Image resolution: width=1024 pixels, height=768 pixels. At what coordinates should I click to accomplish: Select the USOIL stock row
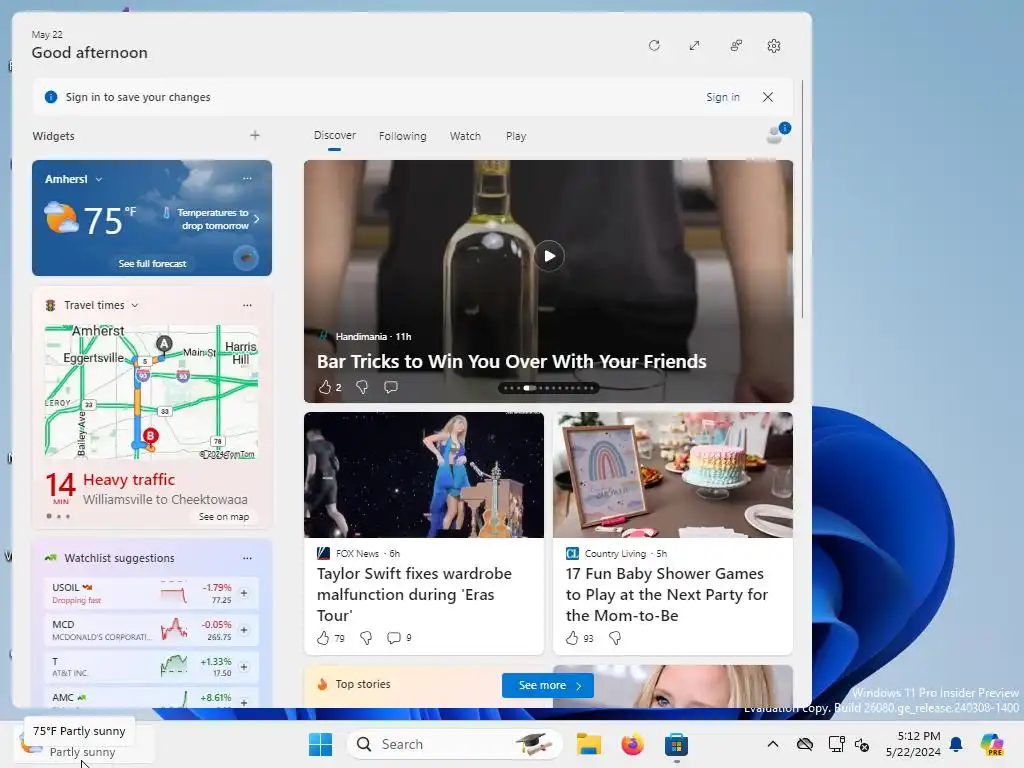click(151, 593)
